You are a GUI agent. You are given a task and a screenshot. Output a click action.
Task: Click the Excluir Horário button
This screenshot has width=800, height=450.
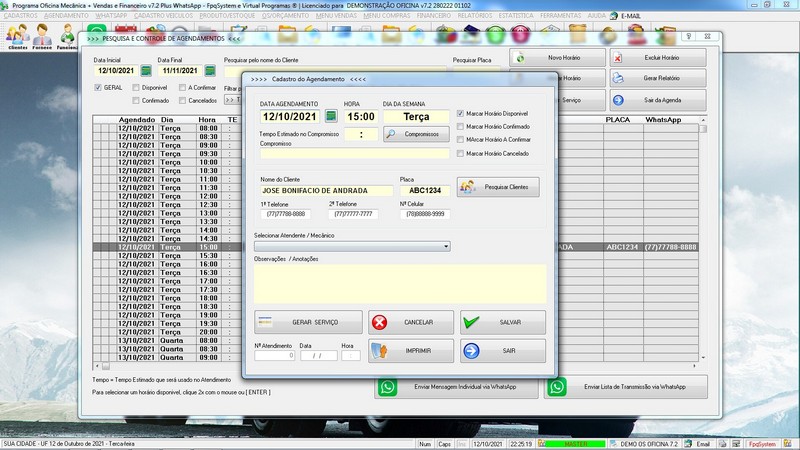[658, 58]
